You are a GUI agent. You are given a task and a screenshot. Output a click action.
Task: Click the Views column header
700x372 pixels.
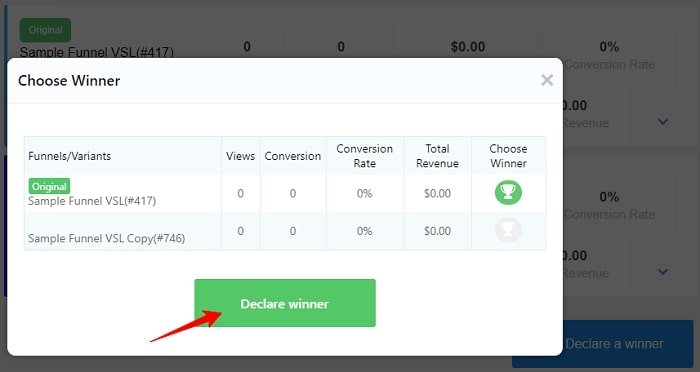(x=240, y=156)
